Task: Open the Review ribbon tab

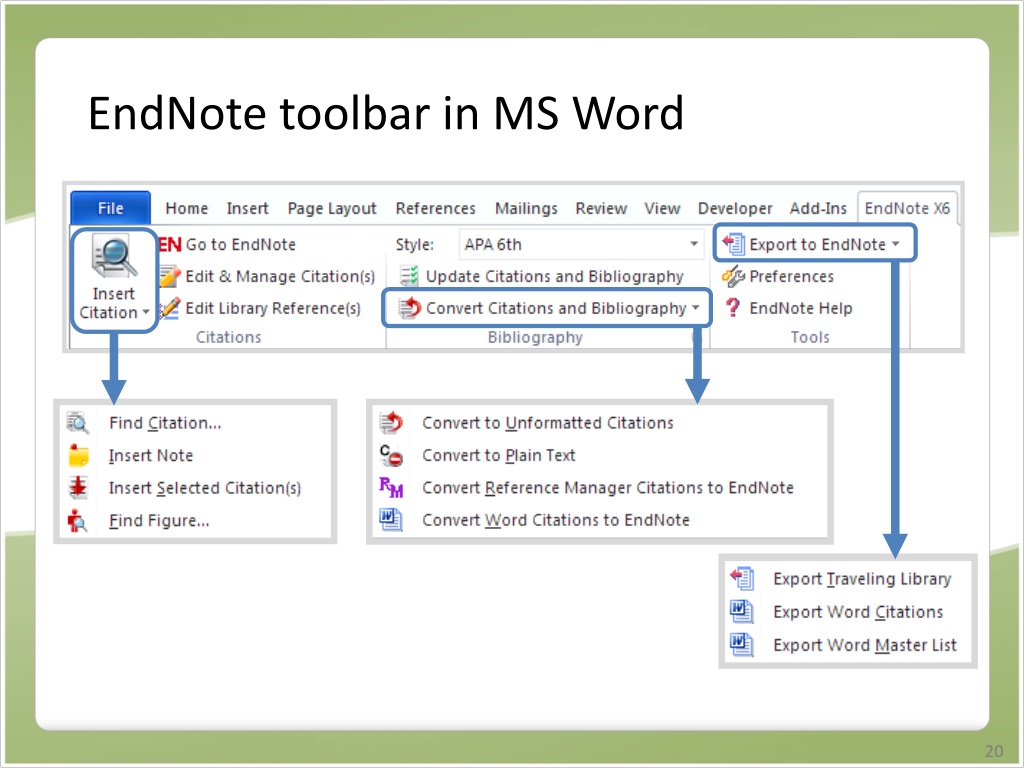Action: point(601,208)
